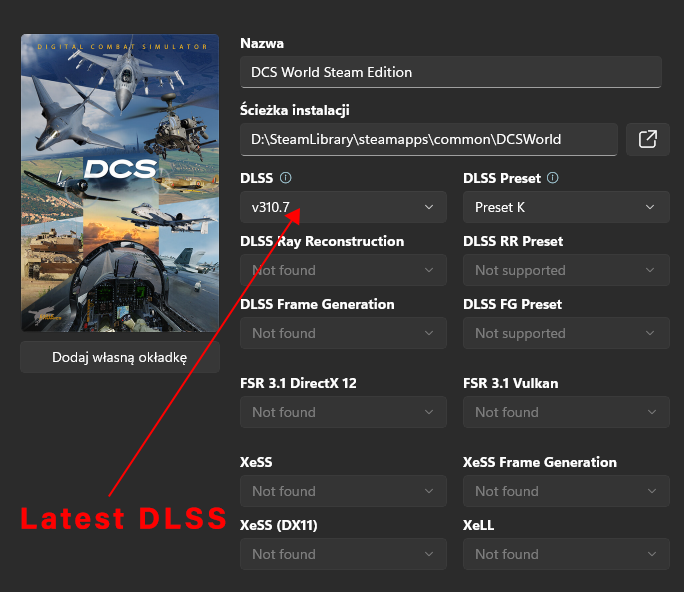This screenshot has height=592, width=684.
Task: Open FSR 3.1 DirectX 12 dropdown
Action: pos(343,412)
